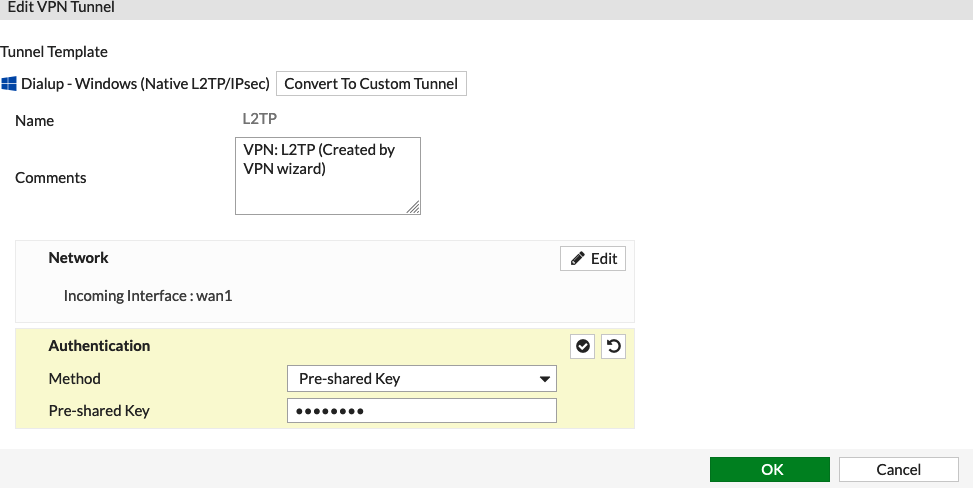
Task: Dismiss the dialog with the Cancel button
Action: [x=899, y=469]
